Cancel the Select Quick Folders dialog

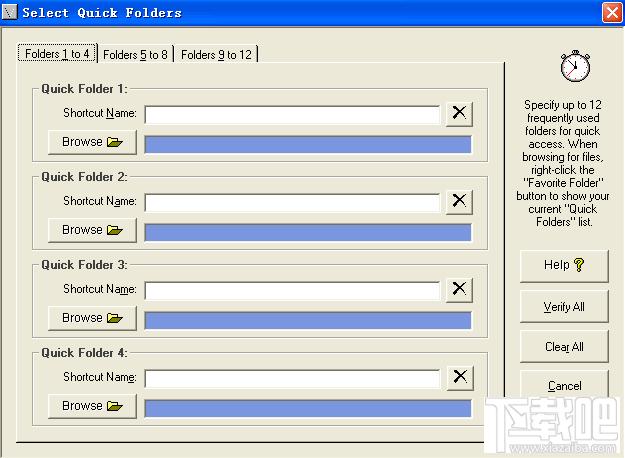[564, 384]
